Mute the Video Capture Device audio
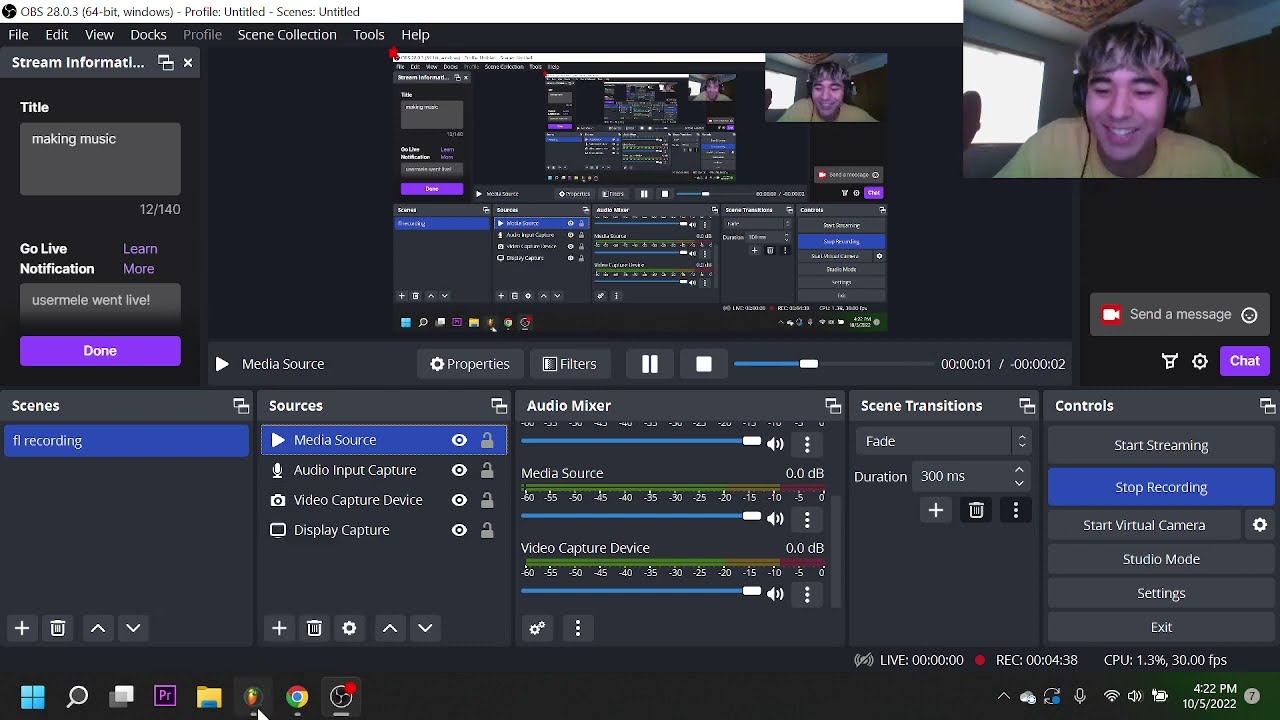This screenshot has width=1280, height=720. 775,593
